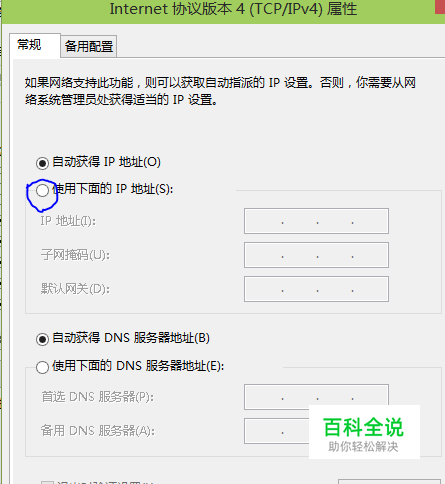Focus first octet of 首选 DNS 服务器(P) field
Image resolution: width=445 pixels, height=484 pixels.
(x=263, y=397)
